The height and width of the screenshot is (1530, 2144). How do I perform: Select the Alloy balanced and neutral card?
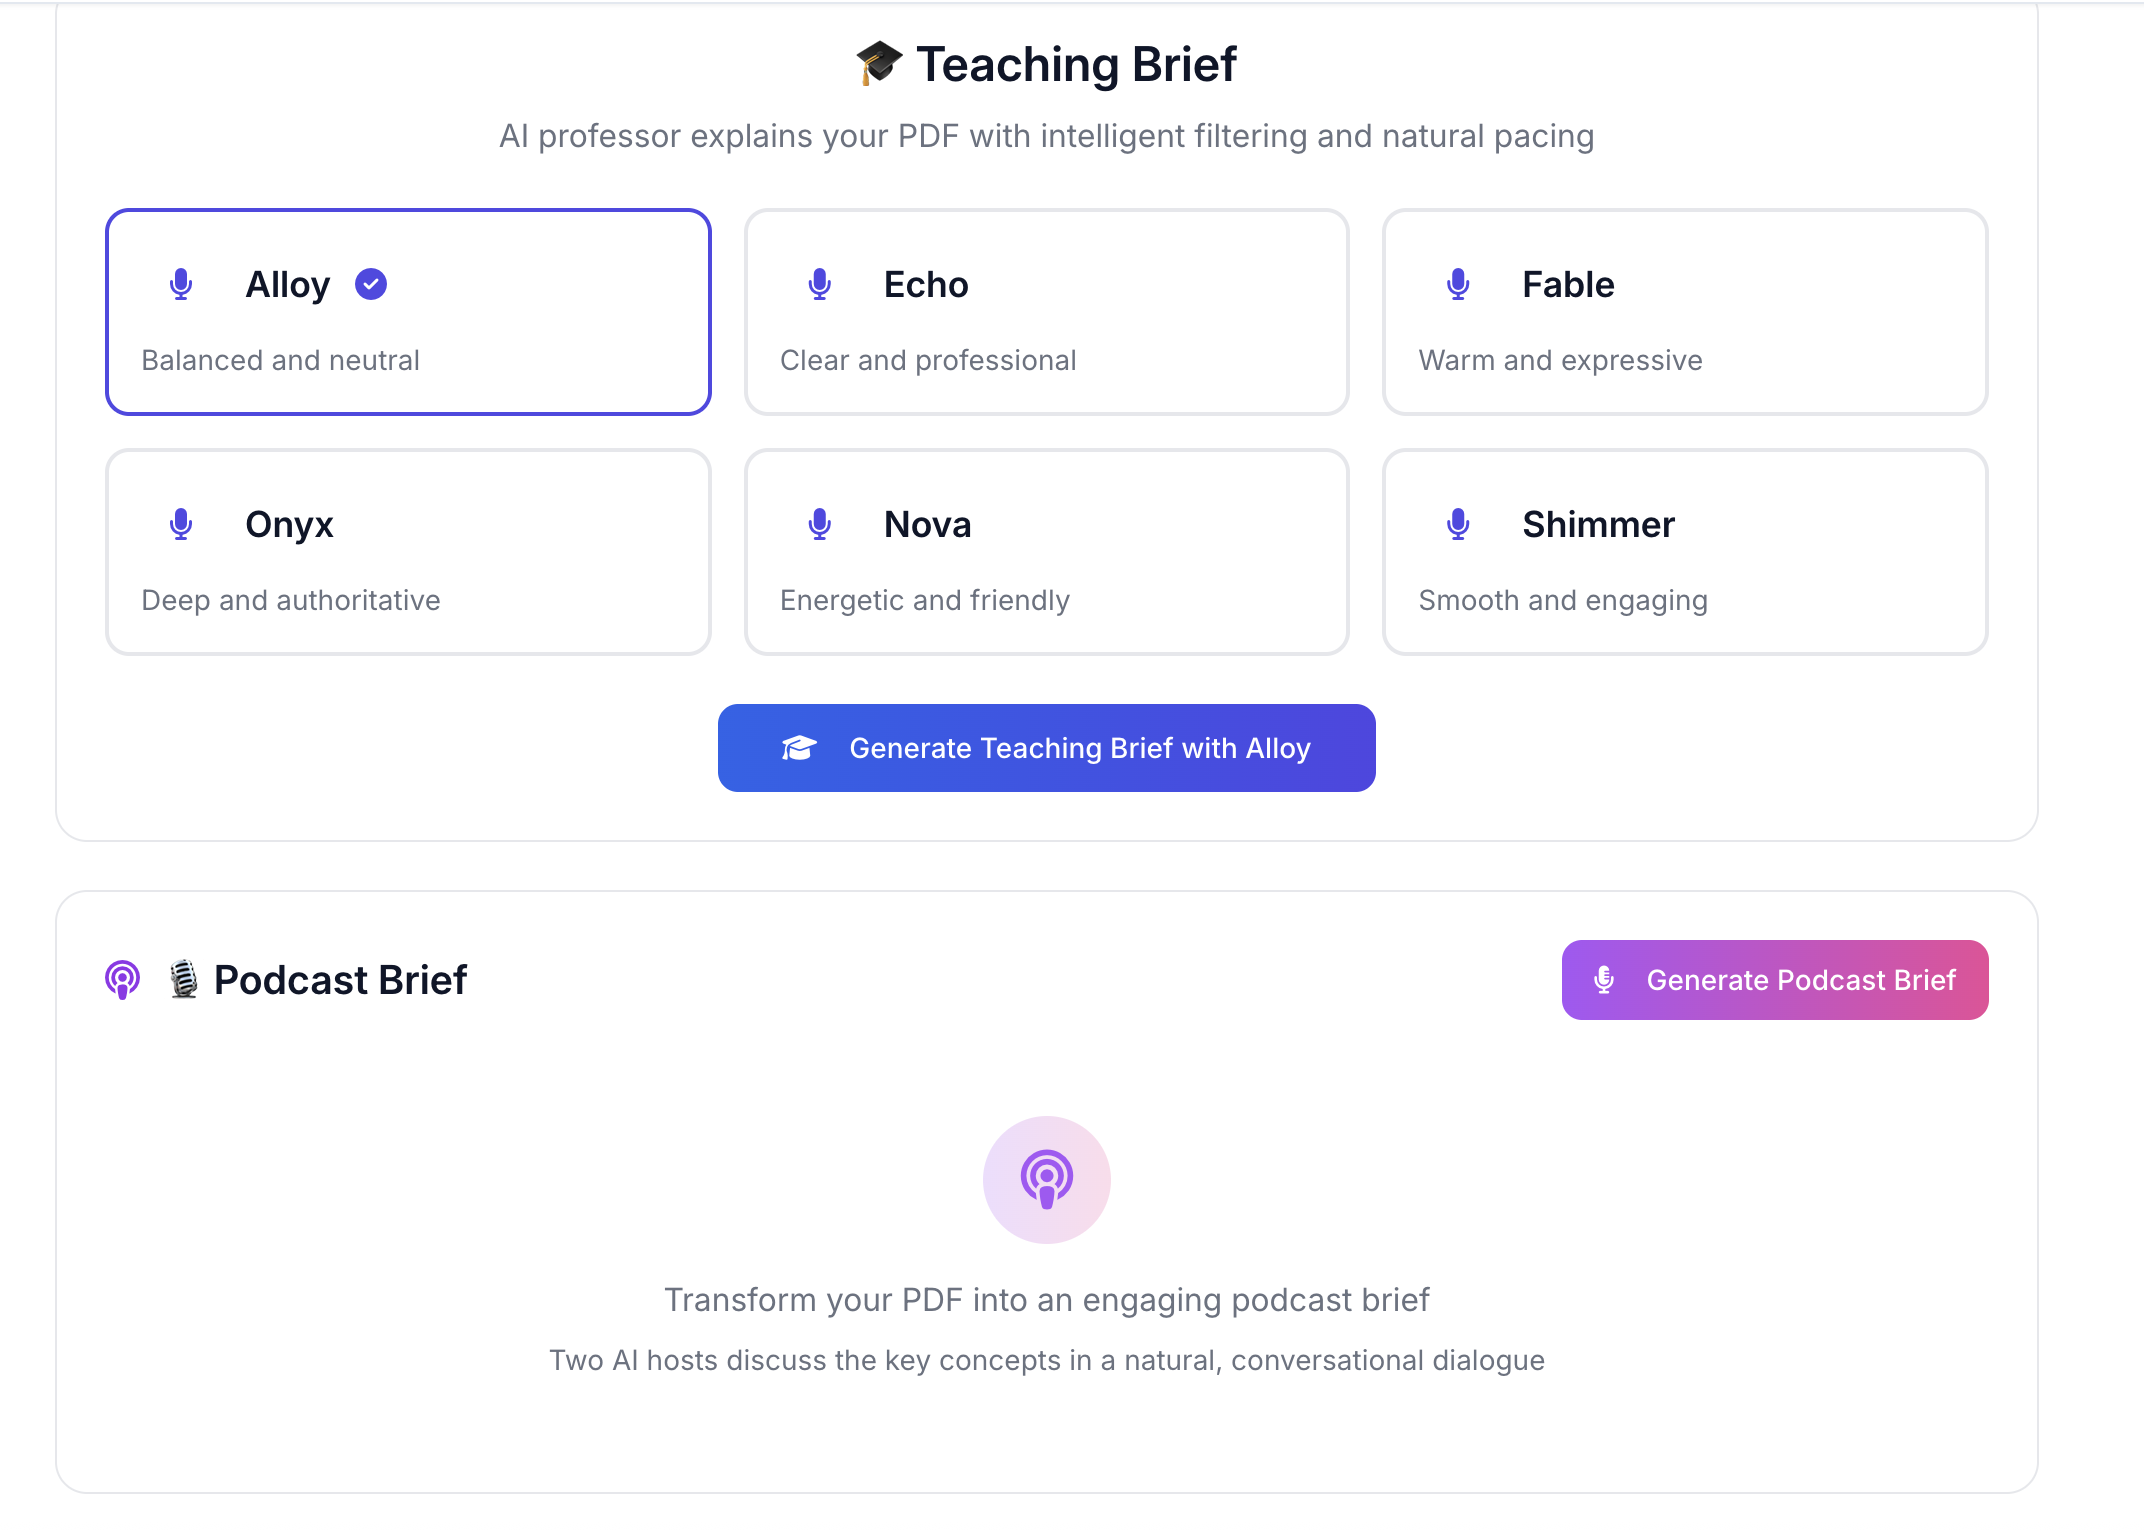tap(408, 312)
